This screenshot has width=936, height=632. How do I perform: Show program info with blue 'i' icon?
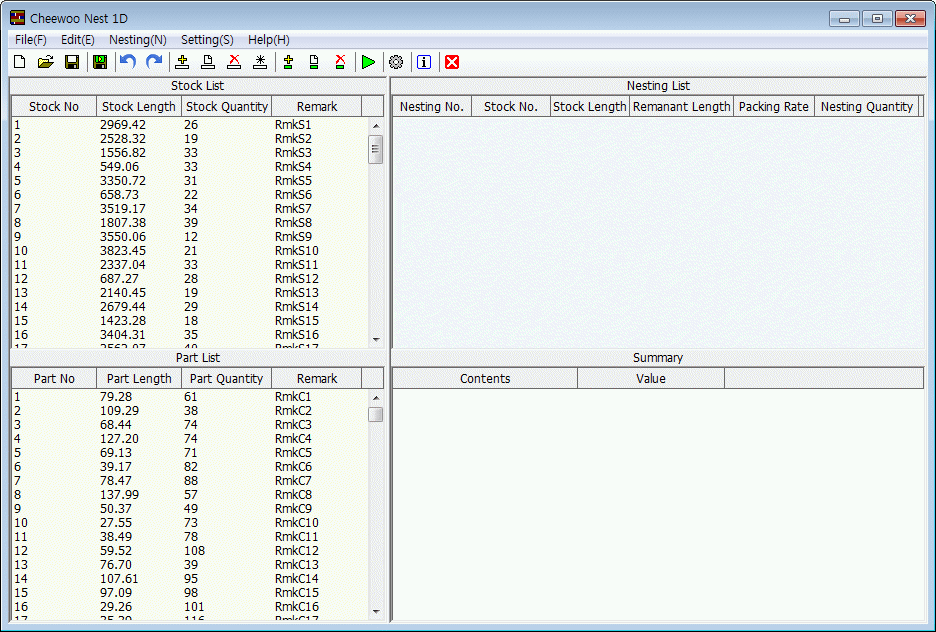[424, 62]
